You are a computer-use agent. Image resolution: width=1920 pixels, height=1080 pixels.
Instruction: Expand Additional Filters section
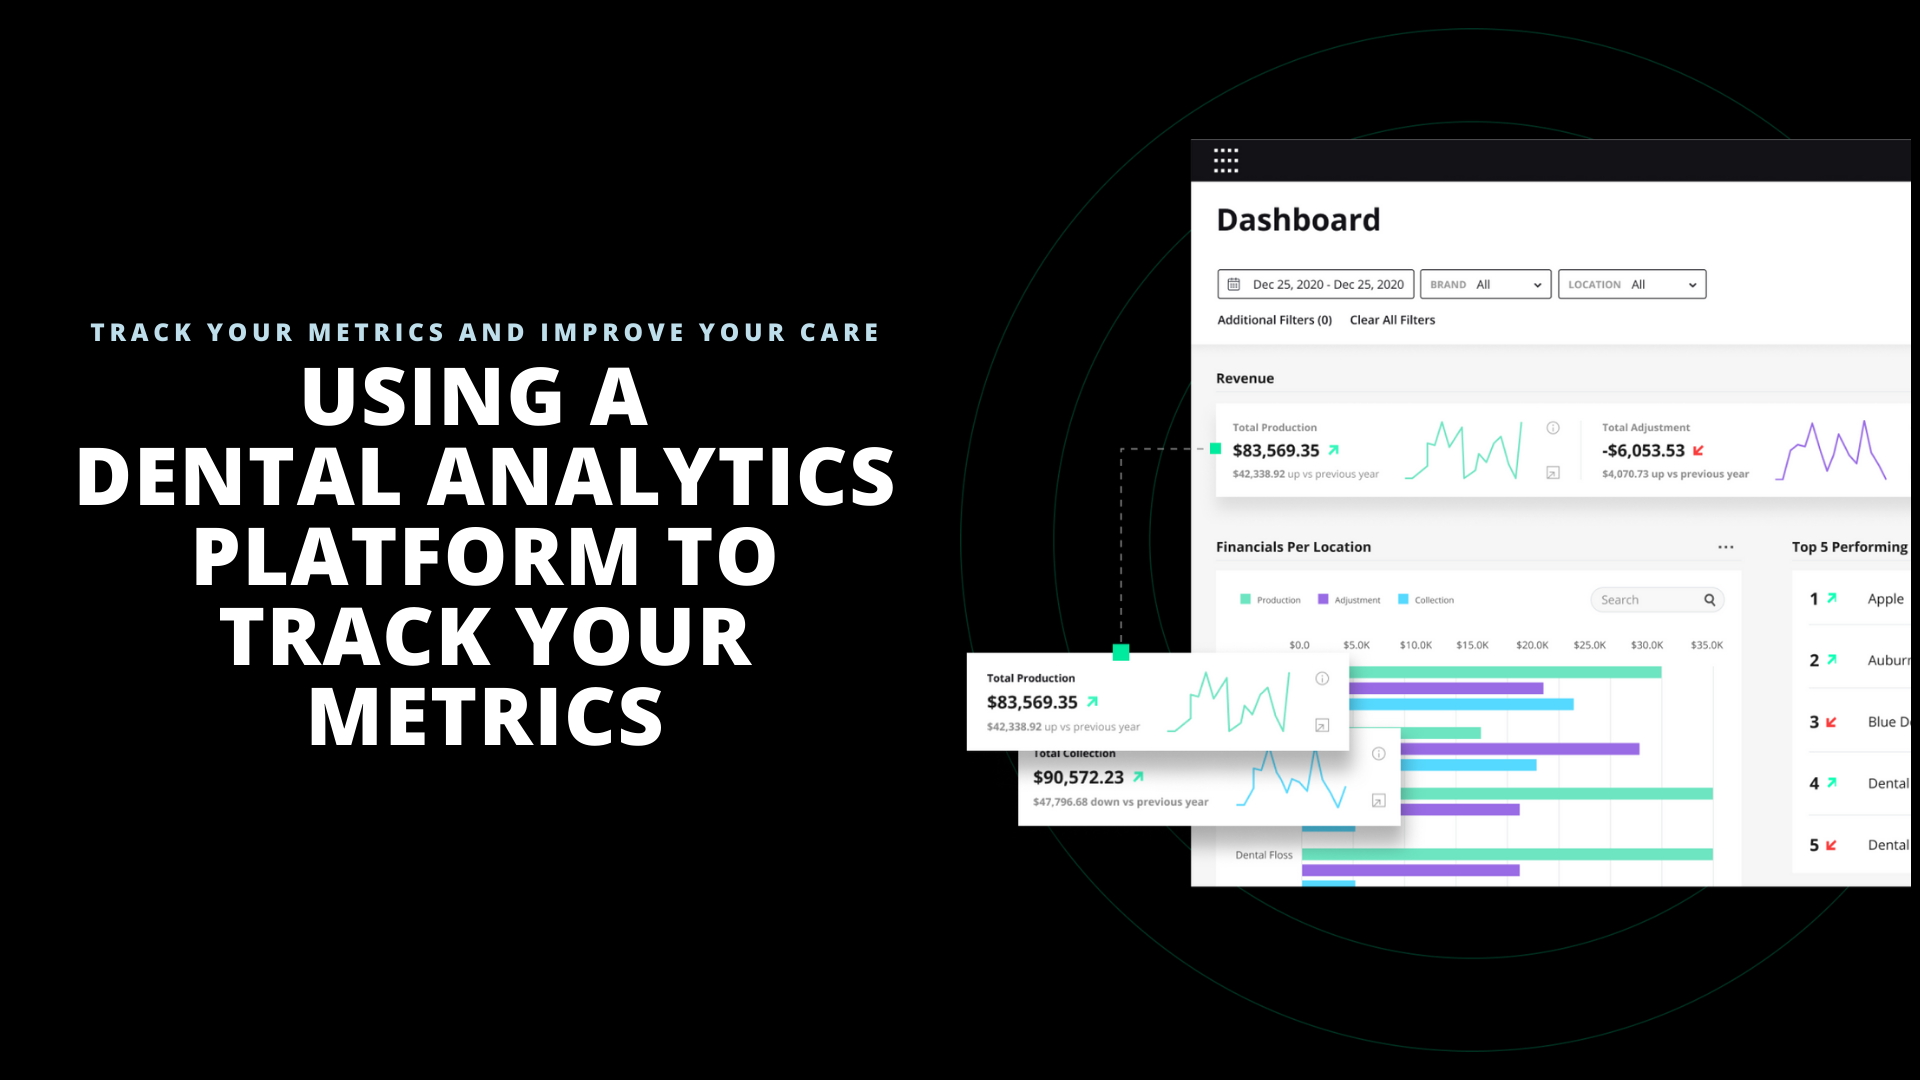(1273, 319)
